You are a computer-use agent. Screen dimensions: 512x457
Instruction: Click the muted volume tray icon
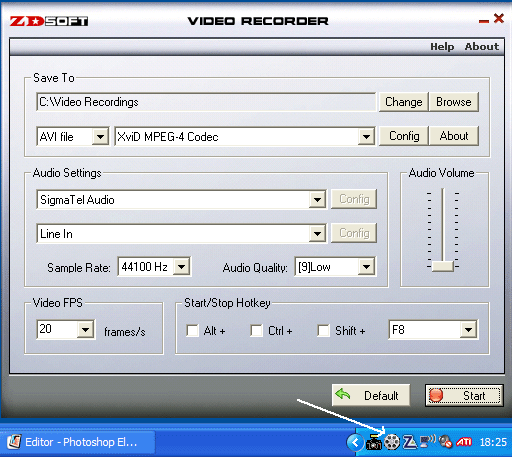(x=445, y=442)
